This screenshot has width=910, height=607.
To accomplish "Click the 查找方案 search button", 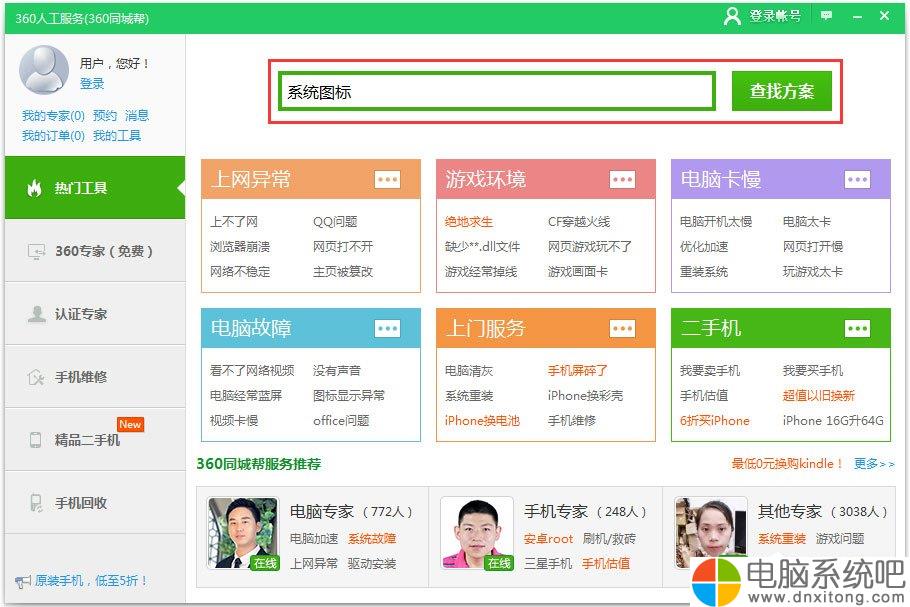I will pos(782,91).
